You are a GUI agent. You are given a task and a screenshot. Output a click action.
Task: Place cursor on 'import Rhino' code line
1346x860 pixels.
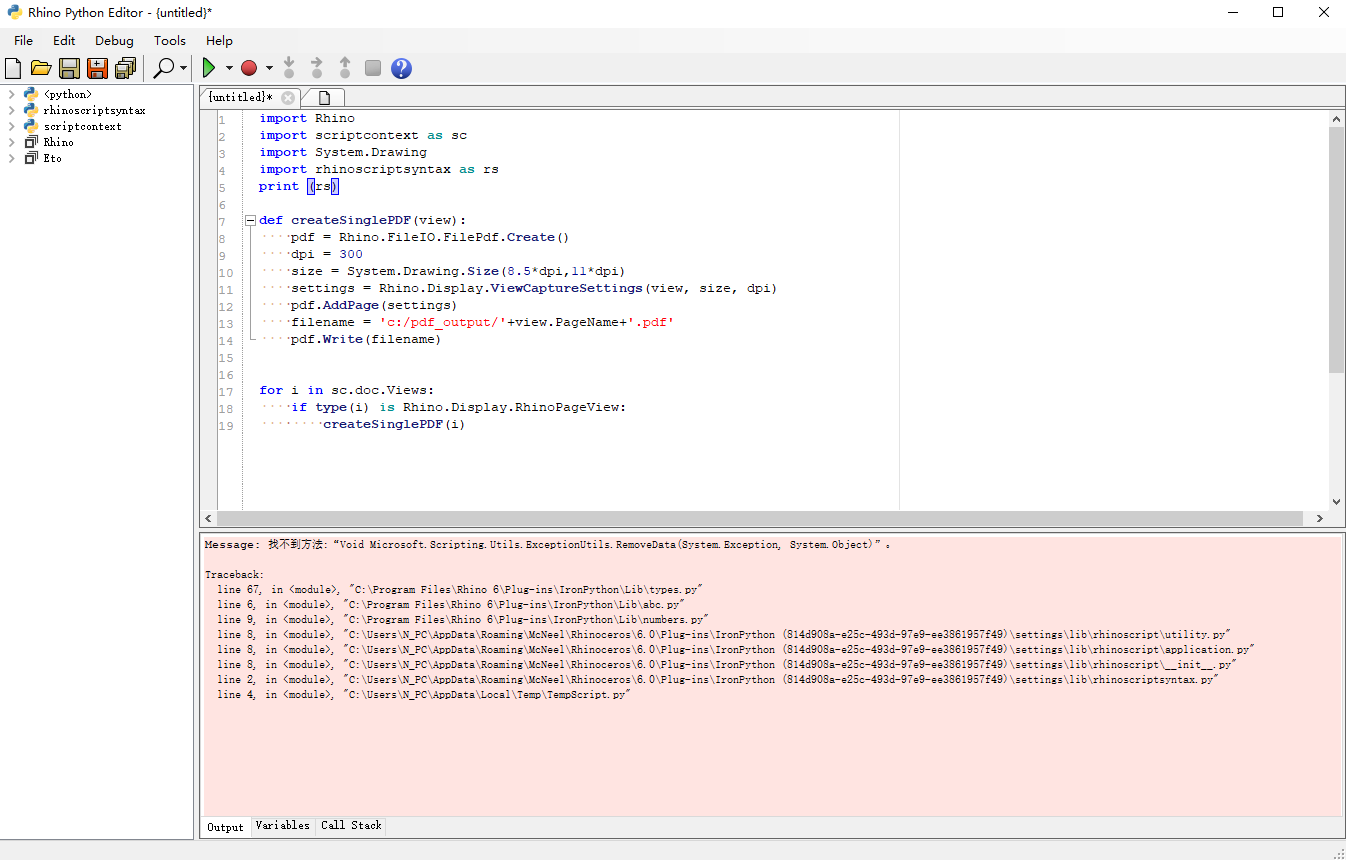pyautogui.click(x=307, y=118)
